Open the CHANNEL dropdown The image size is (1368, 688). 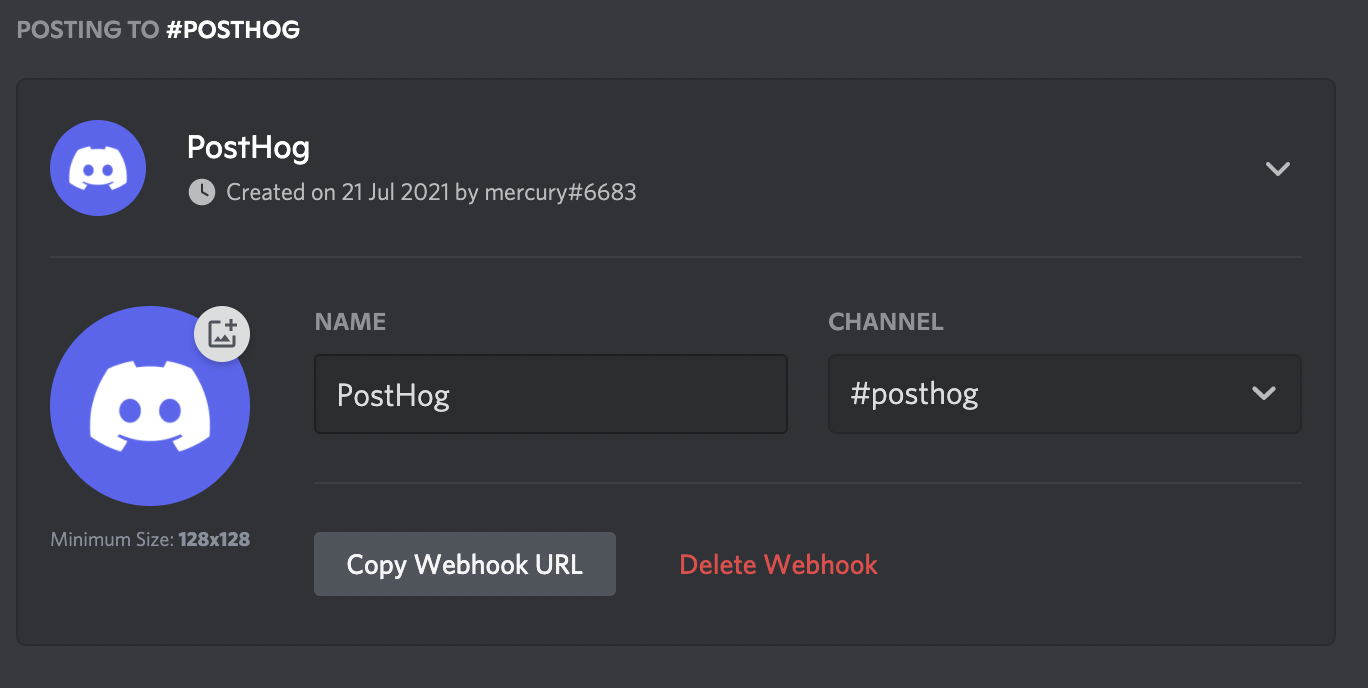click(x=1064, y=394)
